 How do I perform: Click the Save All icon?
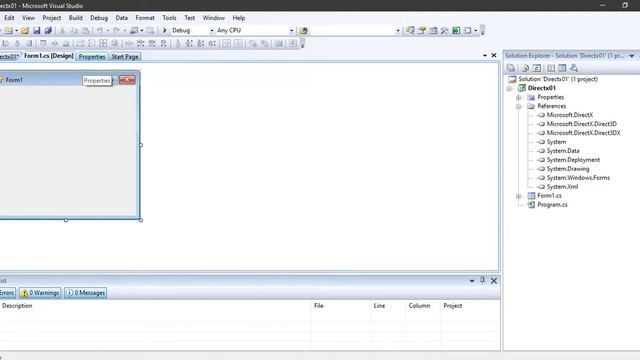tap(48, 31)
